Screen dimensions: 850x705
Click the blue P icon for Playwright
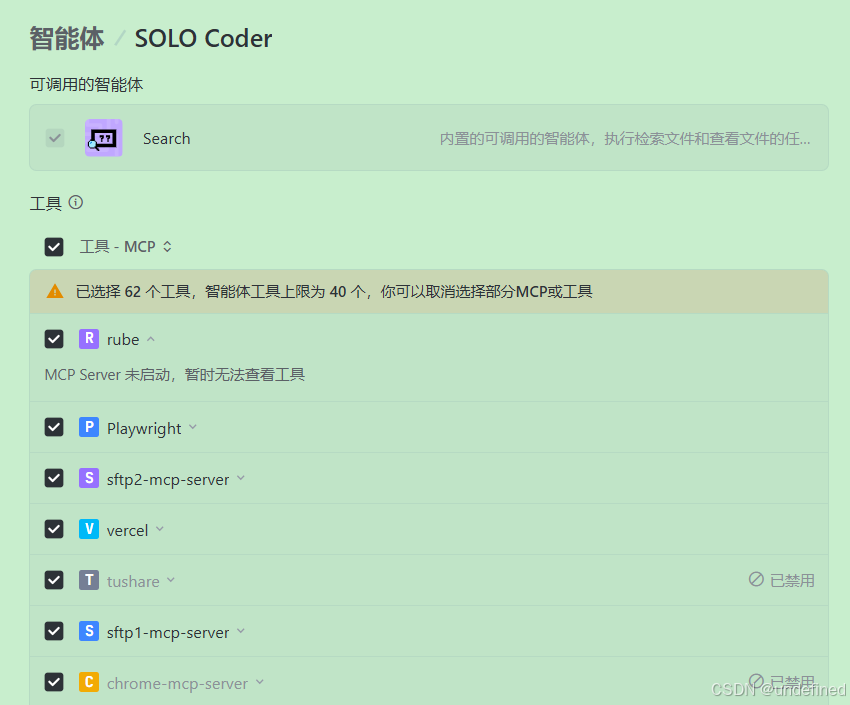(x=89, y=427)
